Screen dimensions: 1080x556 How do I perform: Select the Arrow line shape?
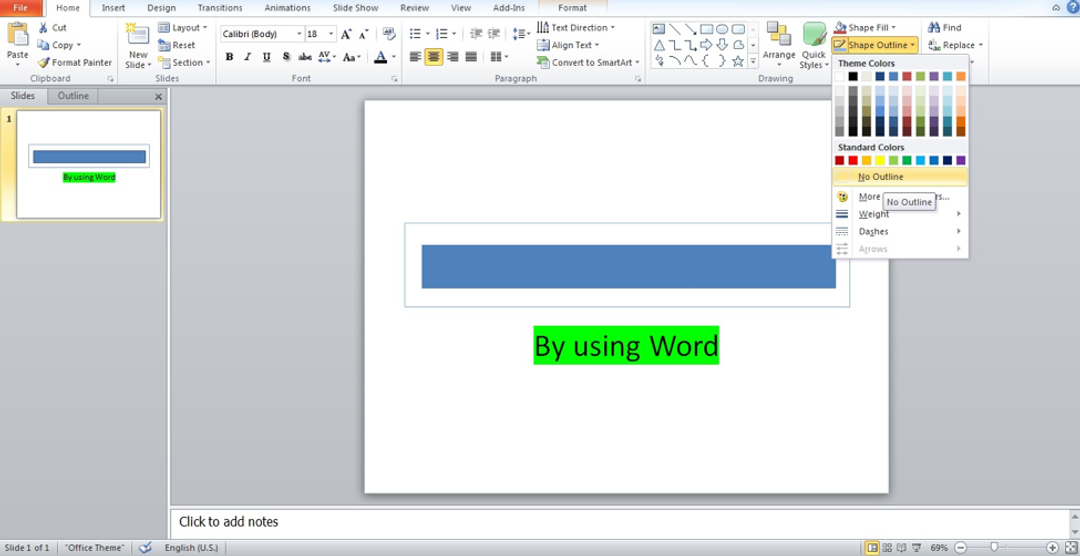pyautogui.click(x=690, y=29)
